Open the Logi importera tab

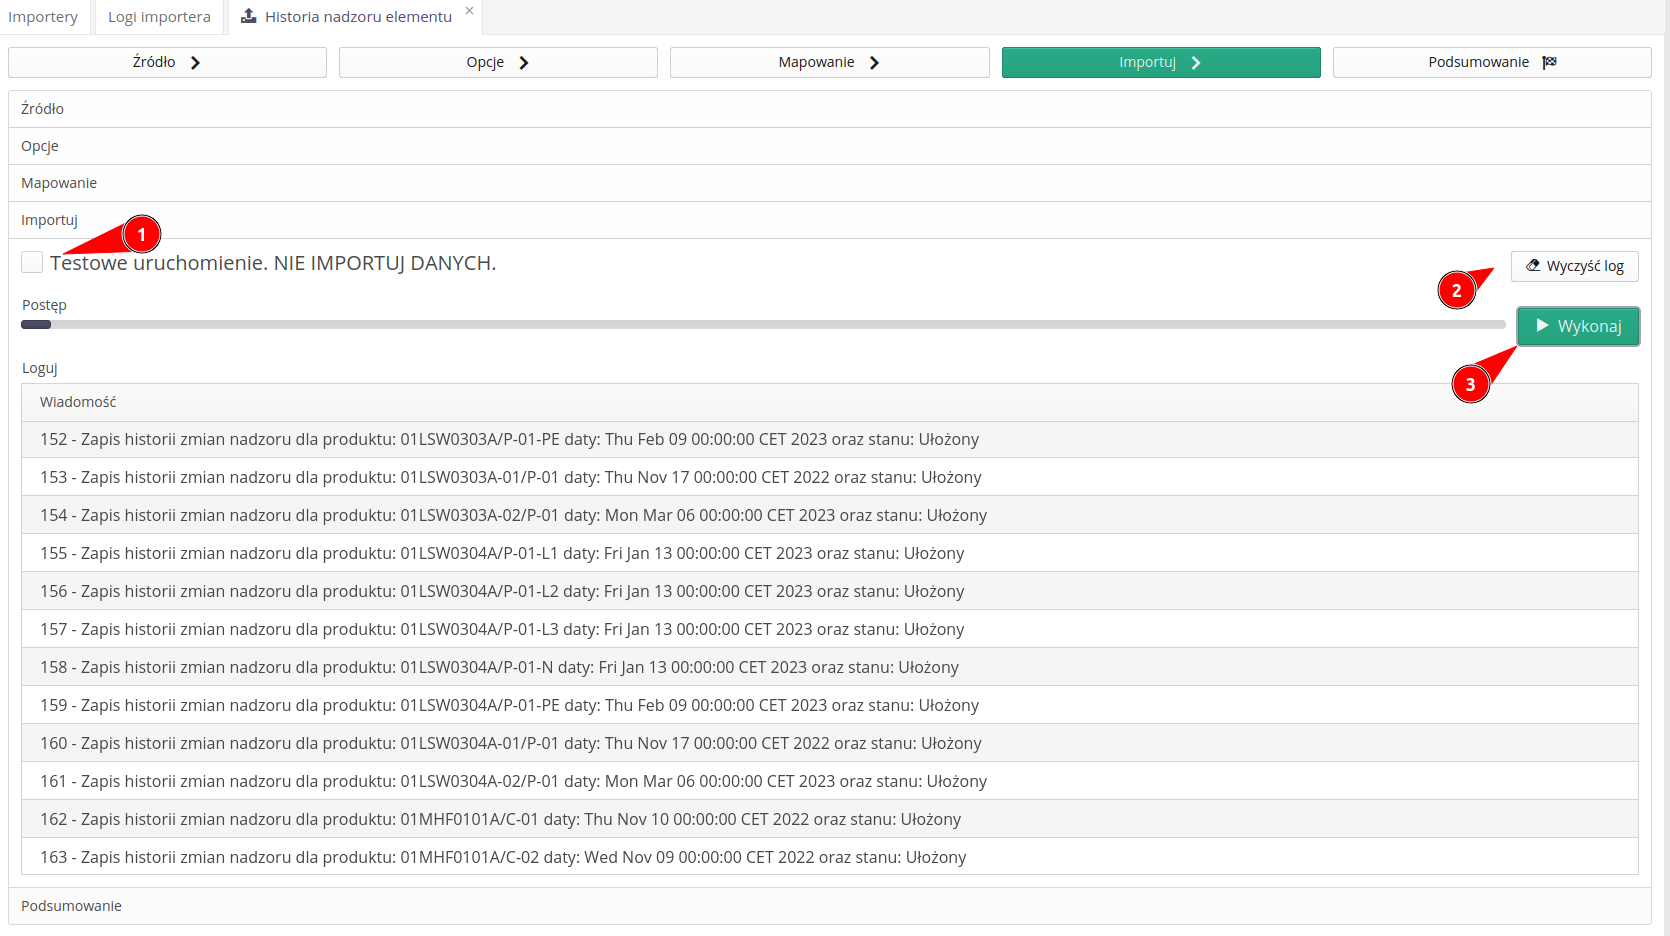coord(158,16)
